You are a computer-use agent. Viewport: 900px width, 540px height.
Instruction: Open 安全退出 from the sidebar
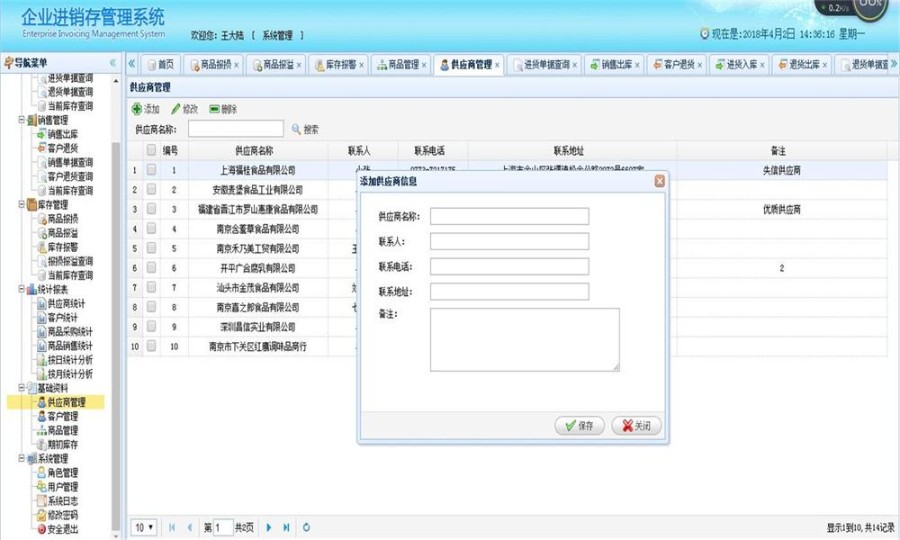(41, 529)
